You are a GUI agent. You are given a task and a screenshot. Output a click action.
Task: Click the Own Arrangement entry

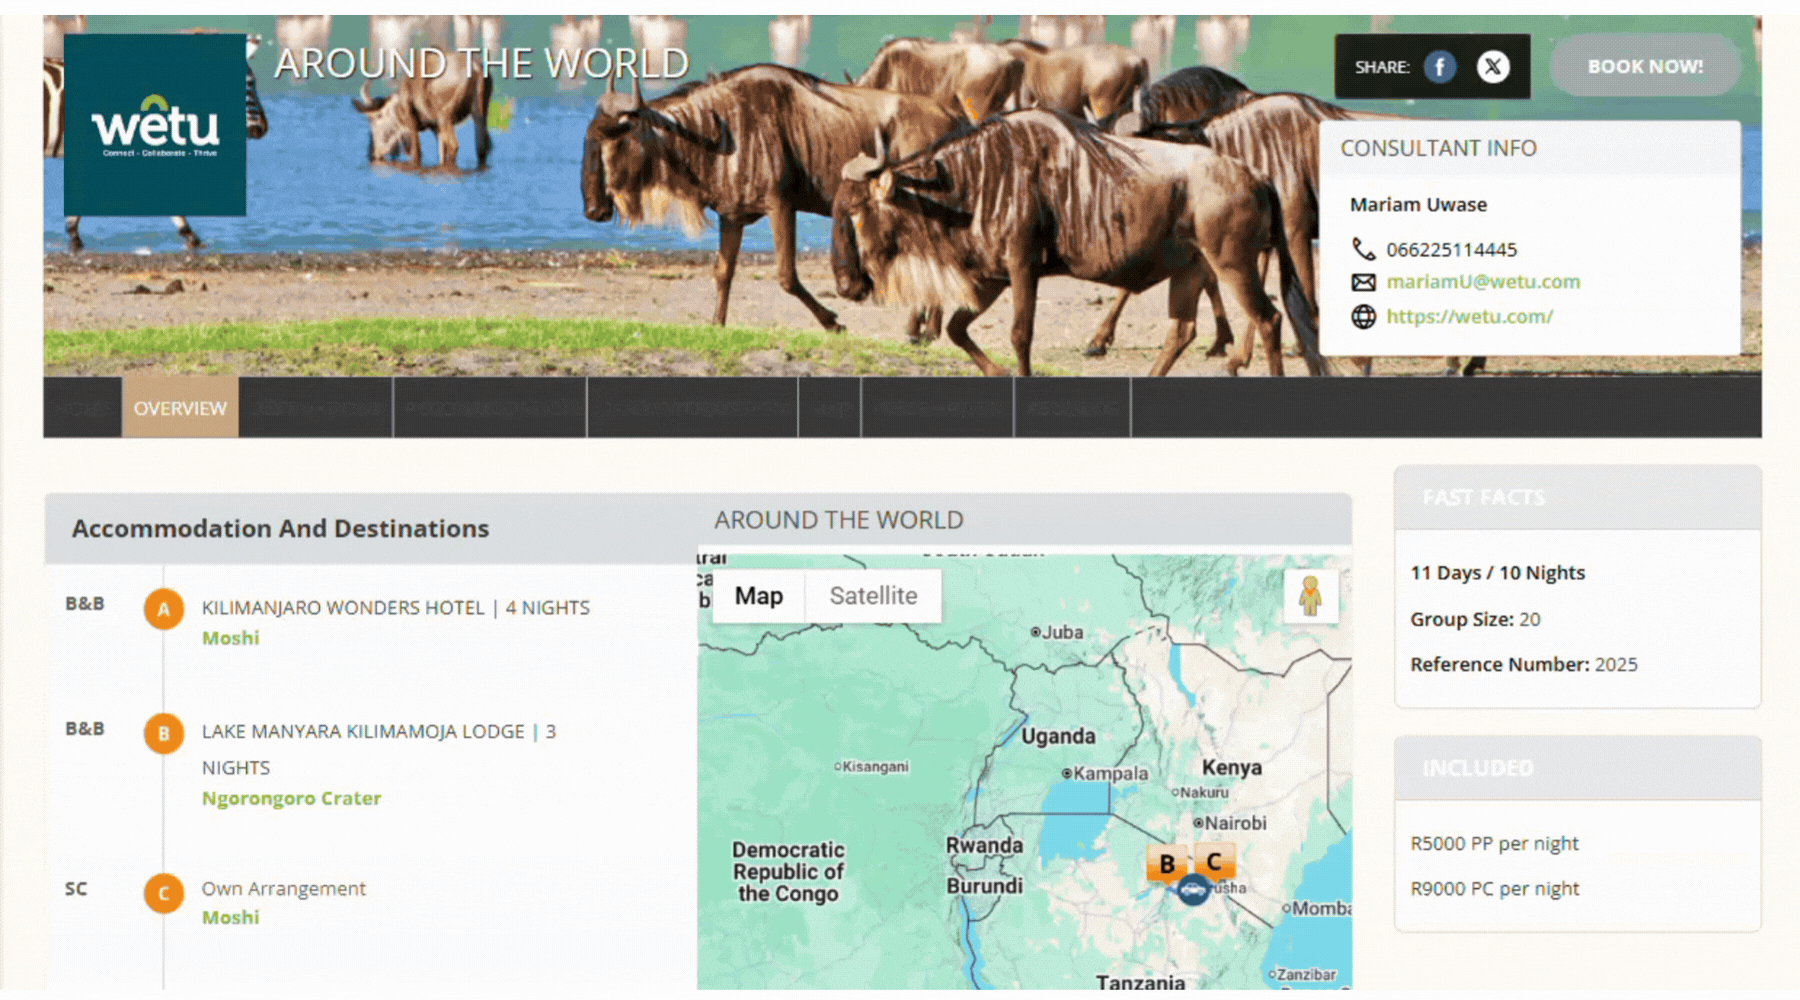pyautogui.click(x=284, y=888)
